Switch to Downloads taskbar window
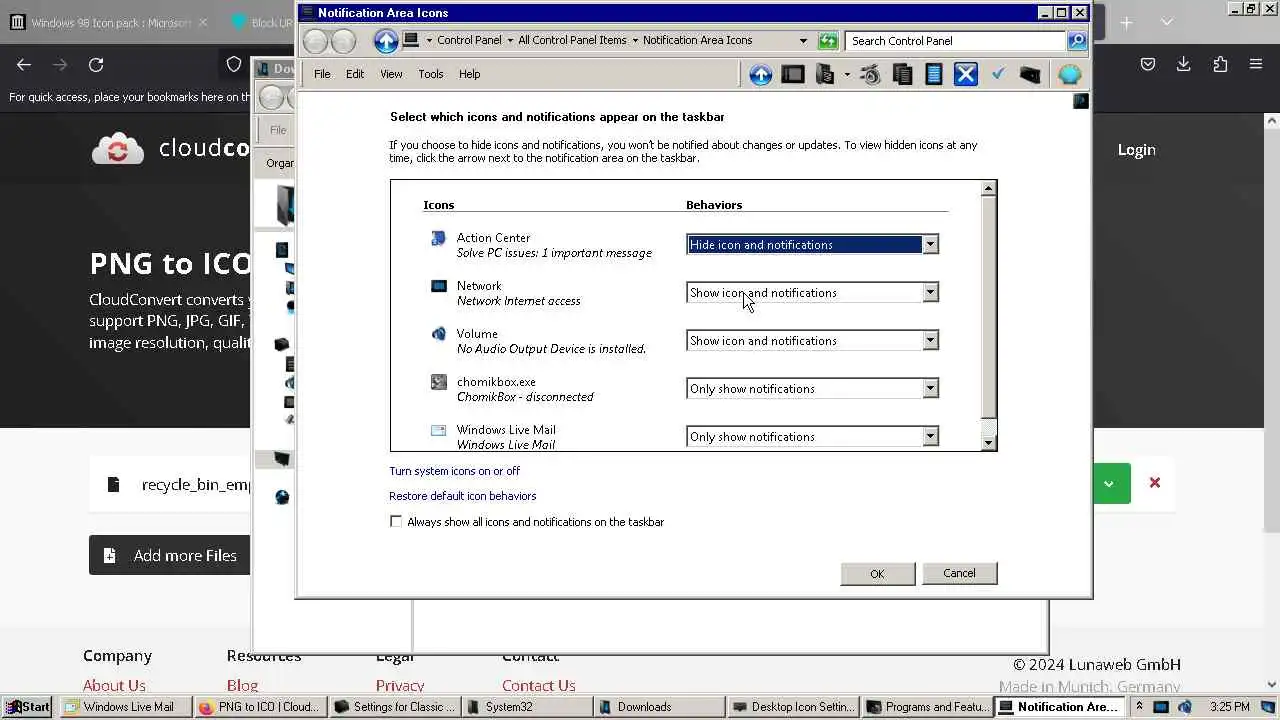The height and width of the screenshot is (720, 1280). pos(660,707)
